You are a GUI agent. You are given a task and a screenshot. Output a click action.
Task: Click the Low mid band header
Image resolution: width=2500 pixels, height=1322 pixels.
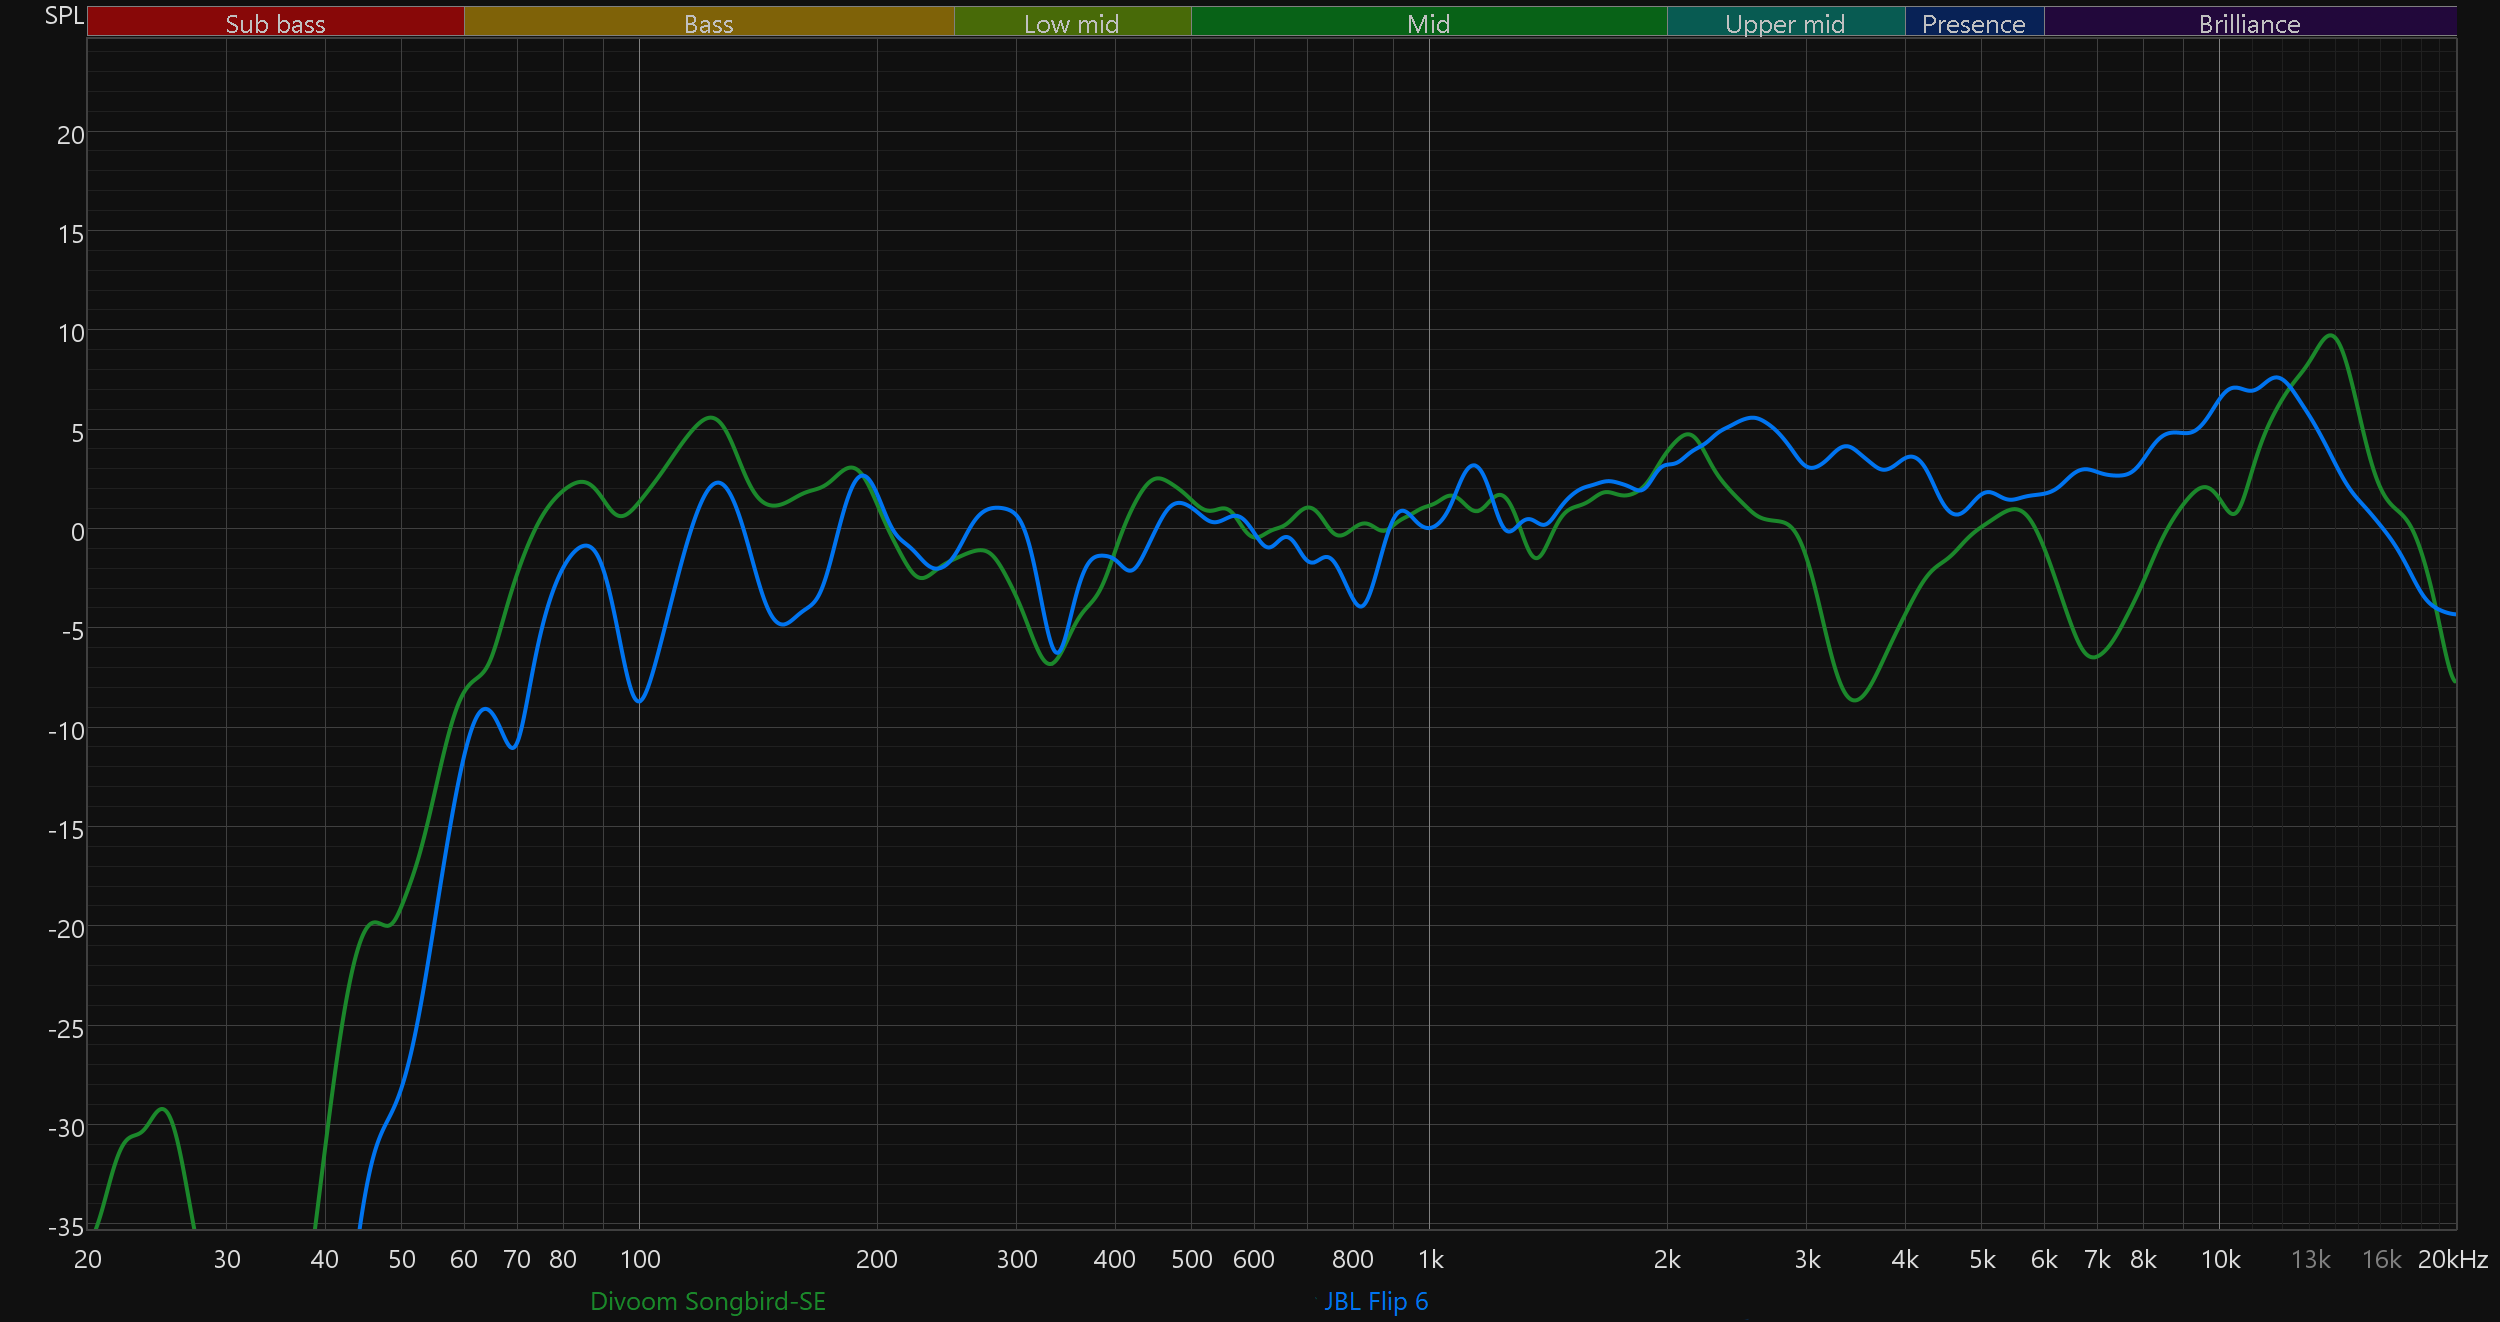[x=1071, y=22]
